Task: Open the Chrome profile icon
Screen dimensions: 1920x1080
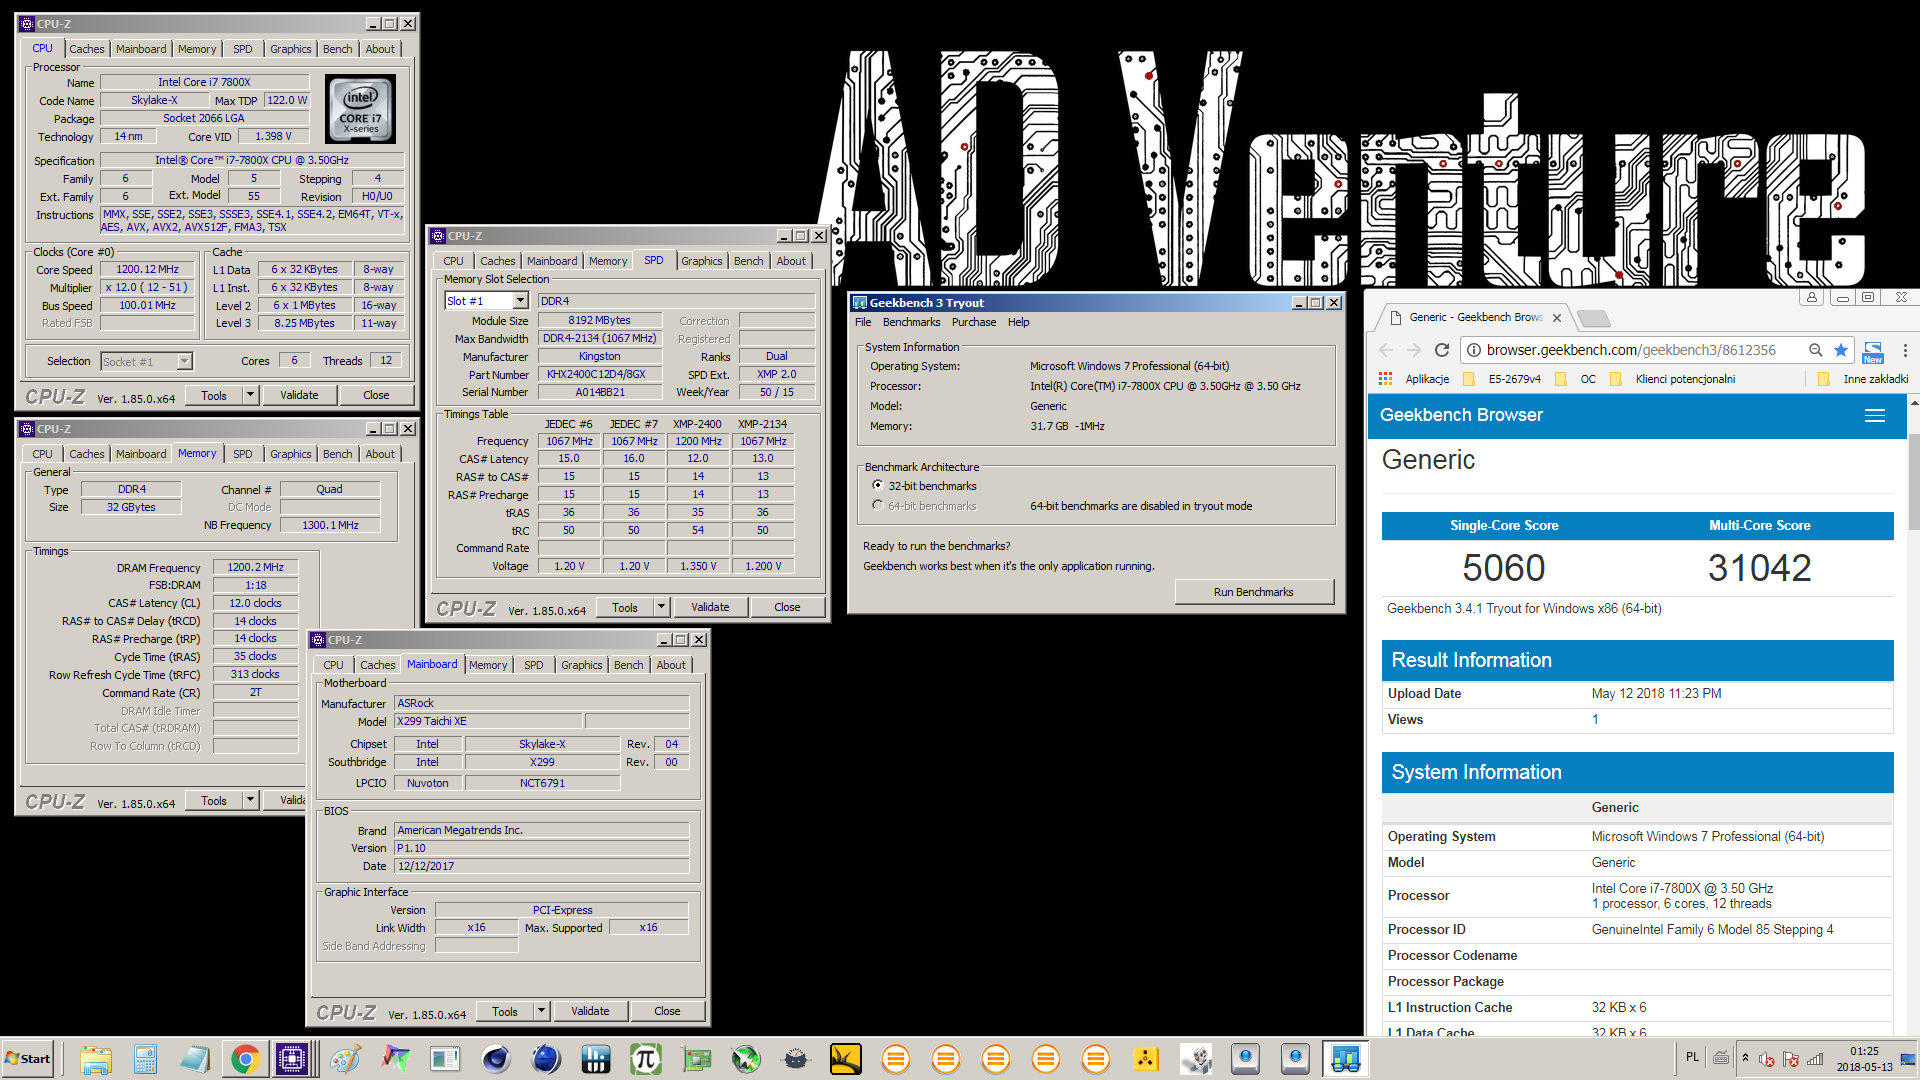Action: click(x=1811, y=297)
